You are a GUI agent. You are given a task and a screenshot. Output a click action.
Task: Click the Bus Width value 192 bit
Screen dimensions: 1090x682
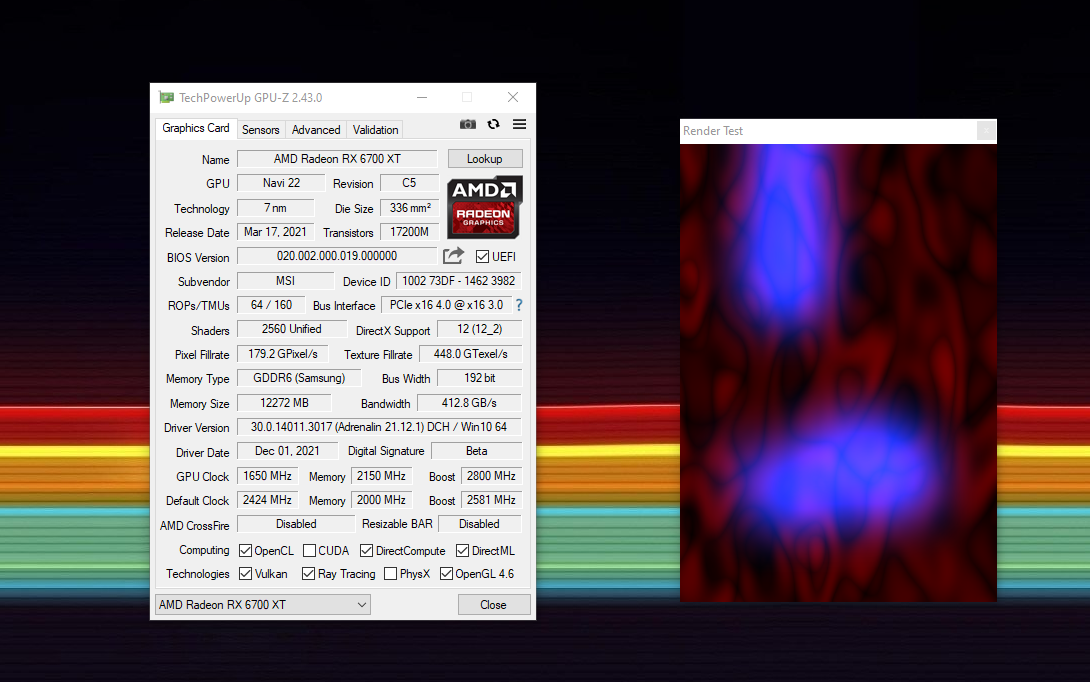480,378
